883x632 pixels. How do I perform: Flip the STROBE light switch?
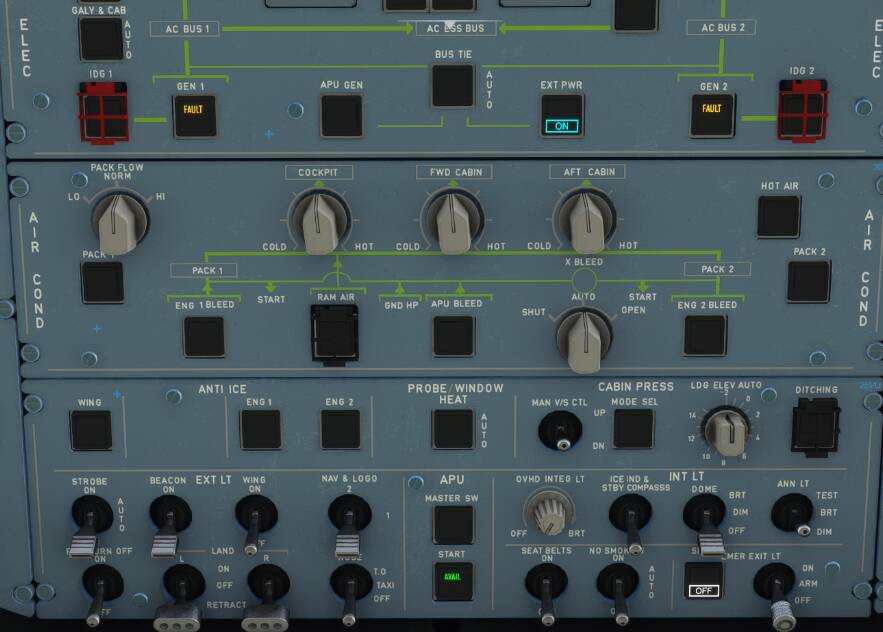point(83,513)
